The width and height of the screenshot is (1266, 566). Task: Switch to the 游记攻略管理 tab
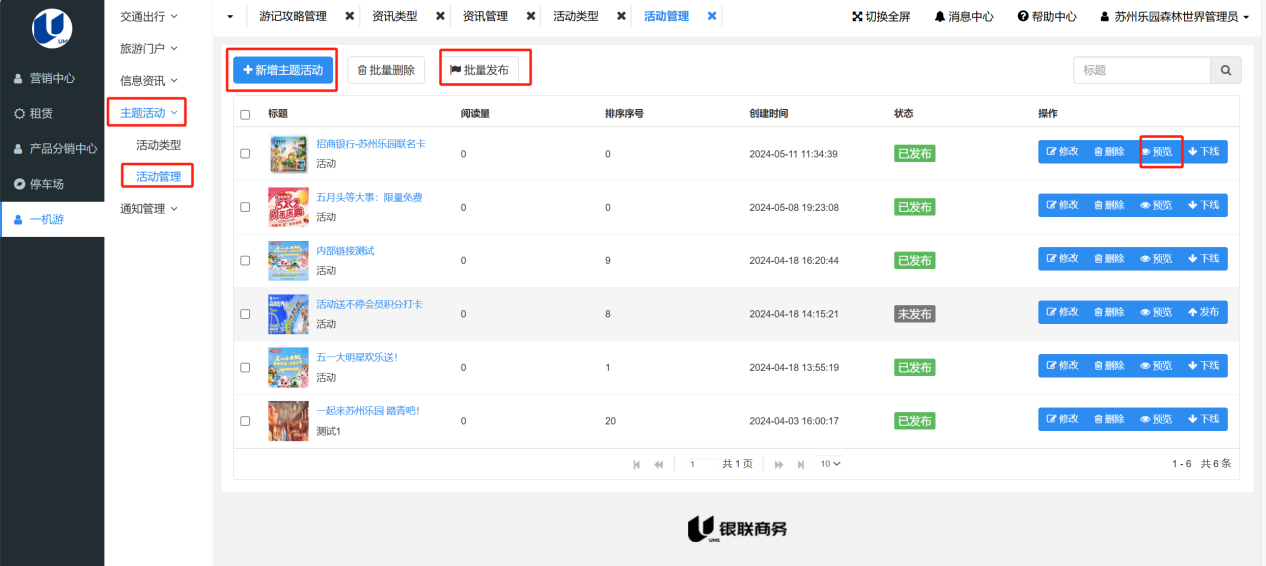click(x=293, y=17)
